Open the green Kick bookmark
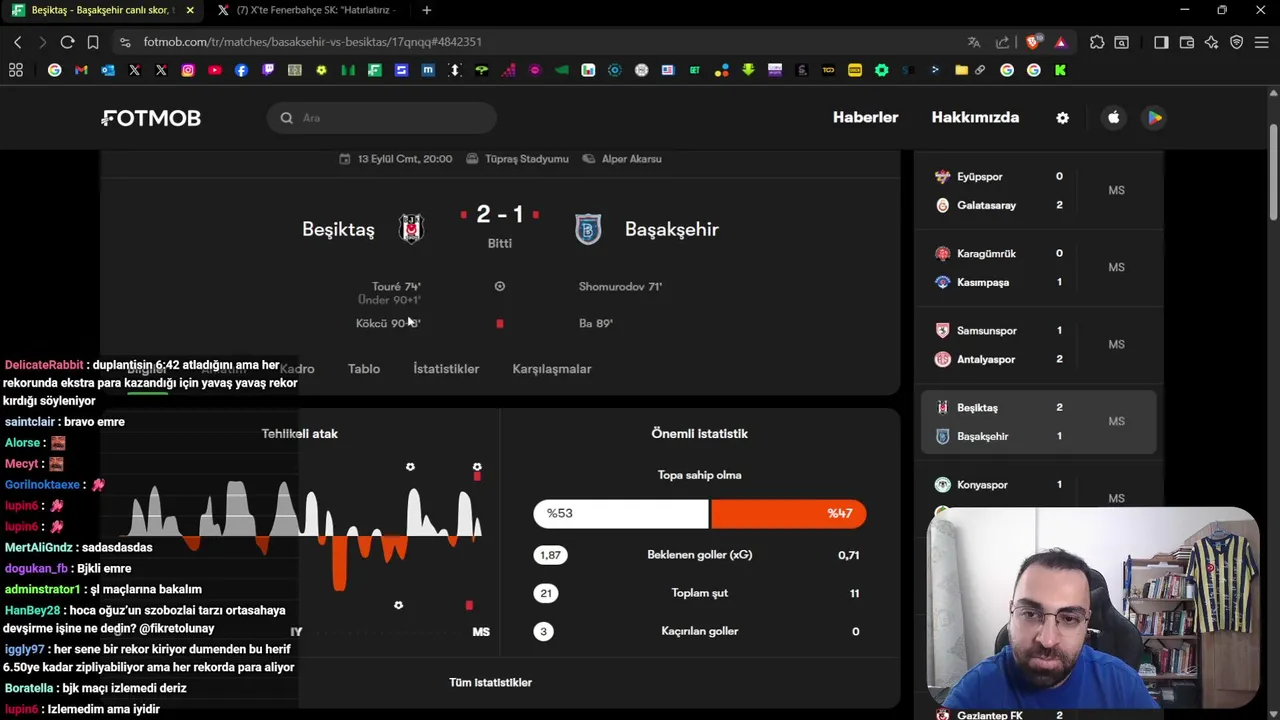1280x720 pixels. tap(1060, 70)
